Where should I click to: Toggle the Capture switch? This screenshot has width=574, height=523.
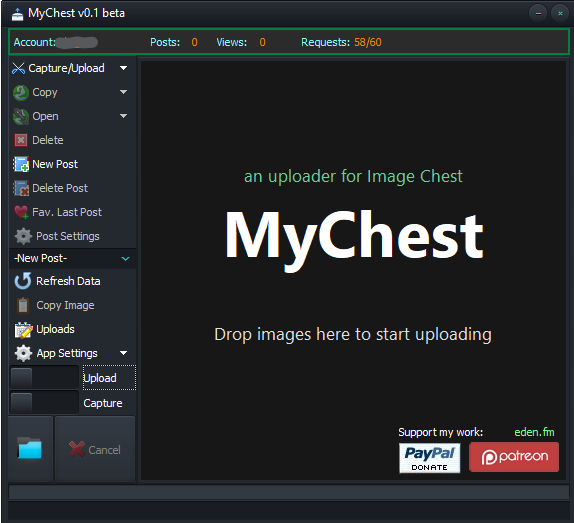click(x=44, y=403)
